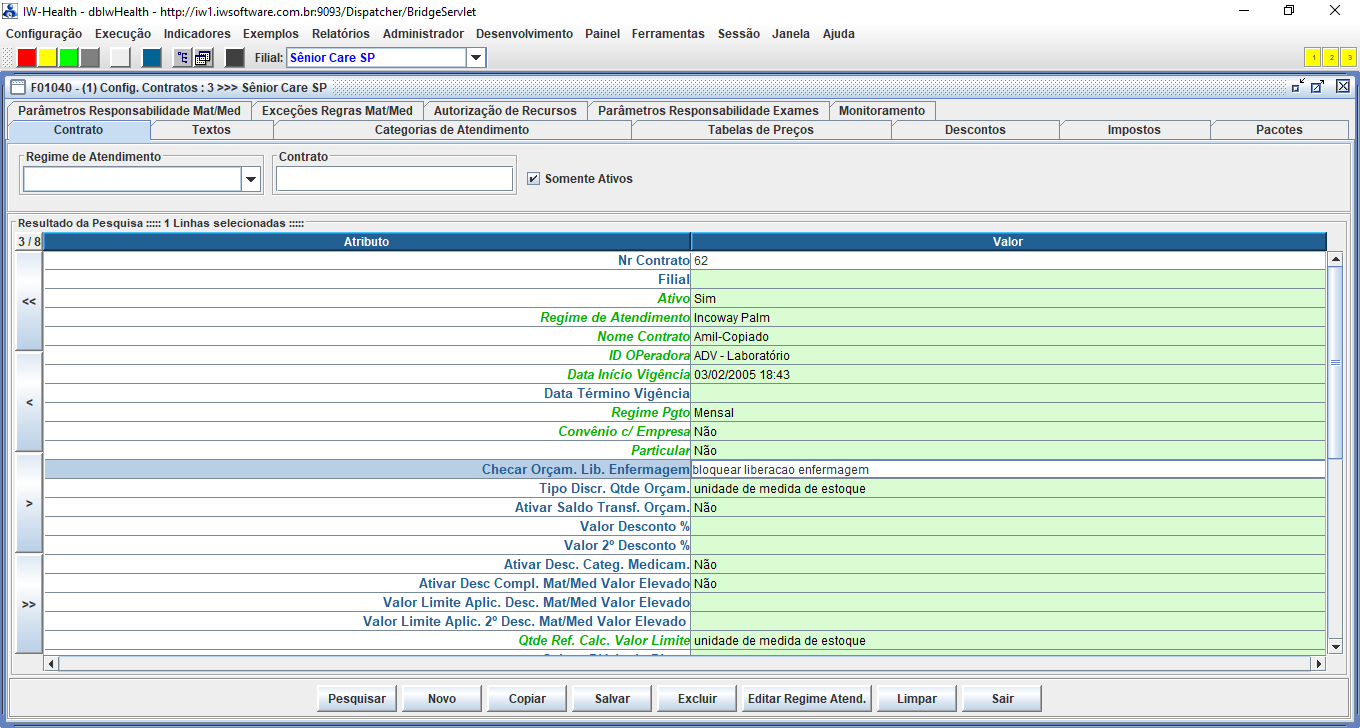Switch to the Tabelas de Preços tab

pos(760,130)
